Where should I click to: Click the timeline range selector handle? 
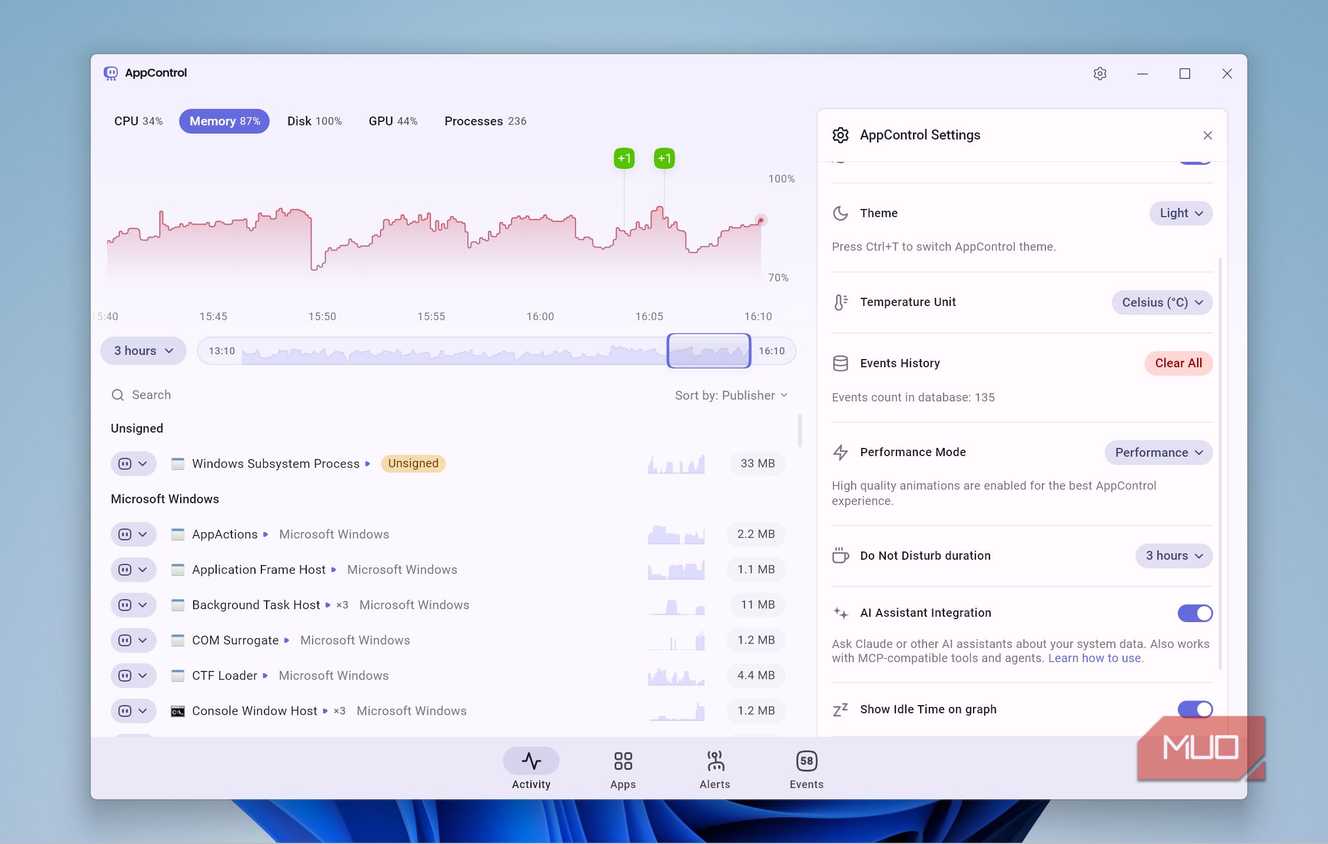pyautogui.click(x=709, y=351)
